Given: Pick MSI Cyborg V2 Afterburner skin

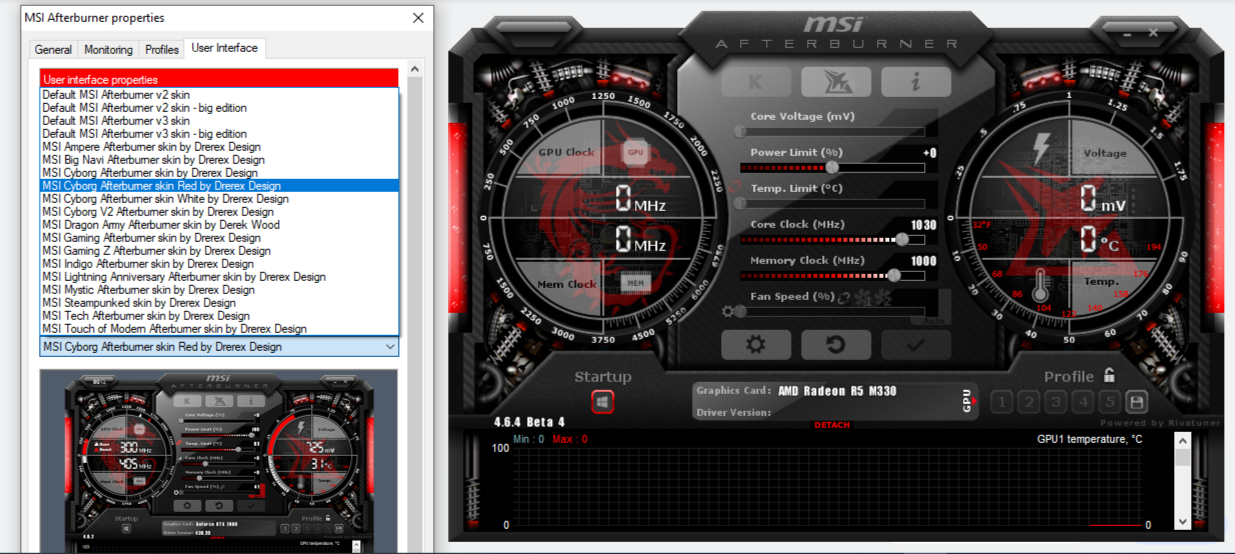Looking at the screenshot, I should click(x=219, y=211).
